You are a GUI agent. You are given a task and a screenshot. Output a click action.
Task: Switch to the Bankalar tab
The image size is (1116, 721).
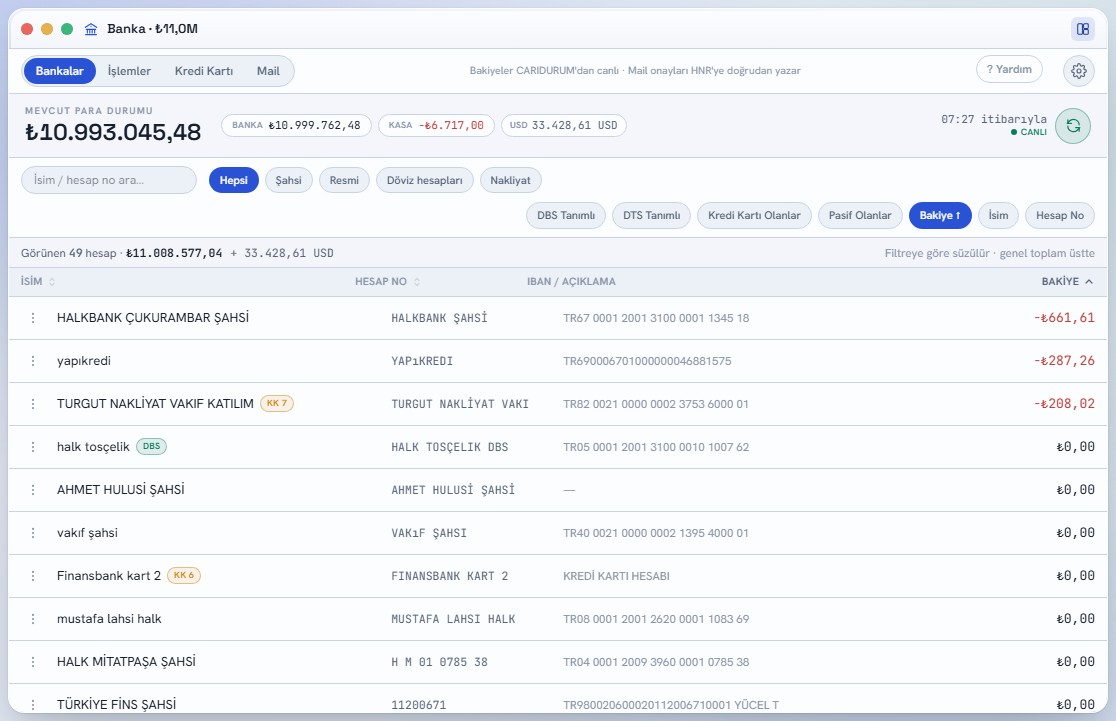(x=60, y=71)
